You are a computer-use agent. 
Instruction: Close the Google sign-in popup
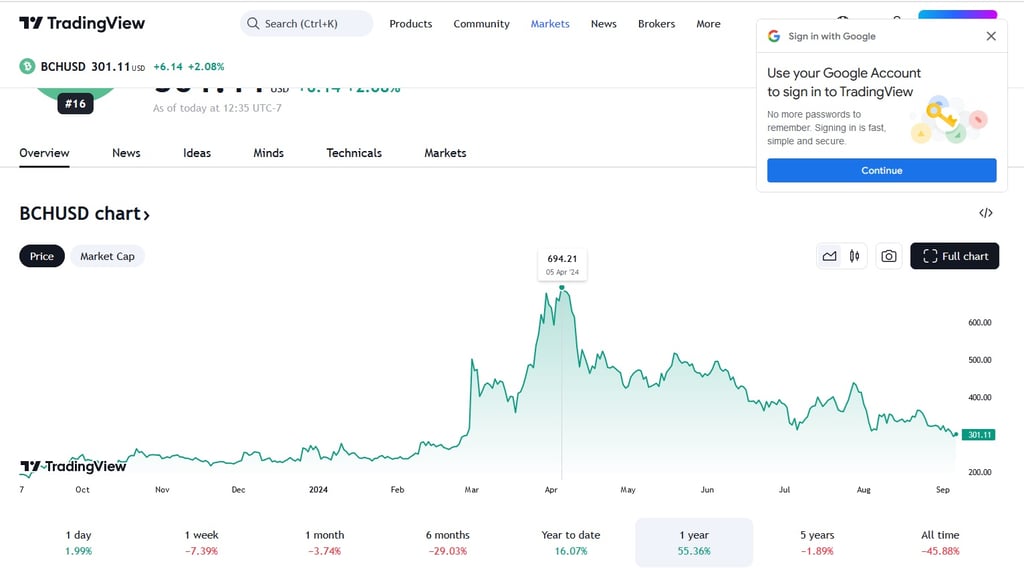(x=991, y=36)
